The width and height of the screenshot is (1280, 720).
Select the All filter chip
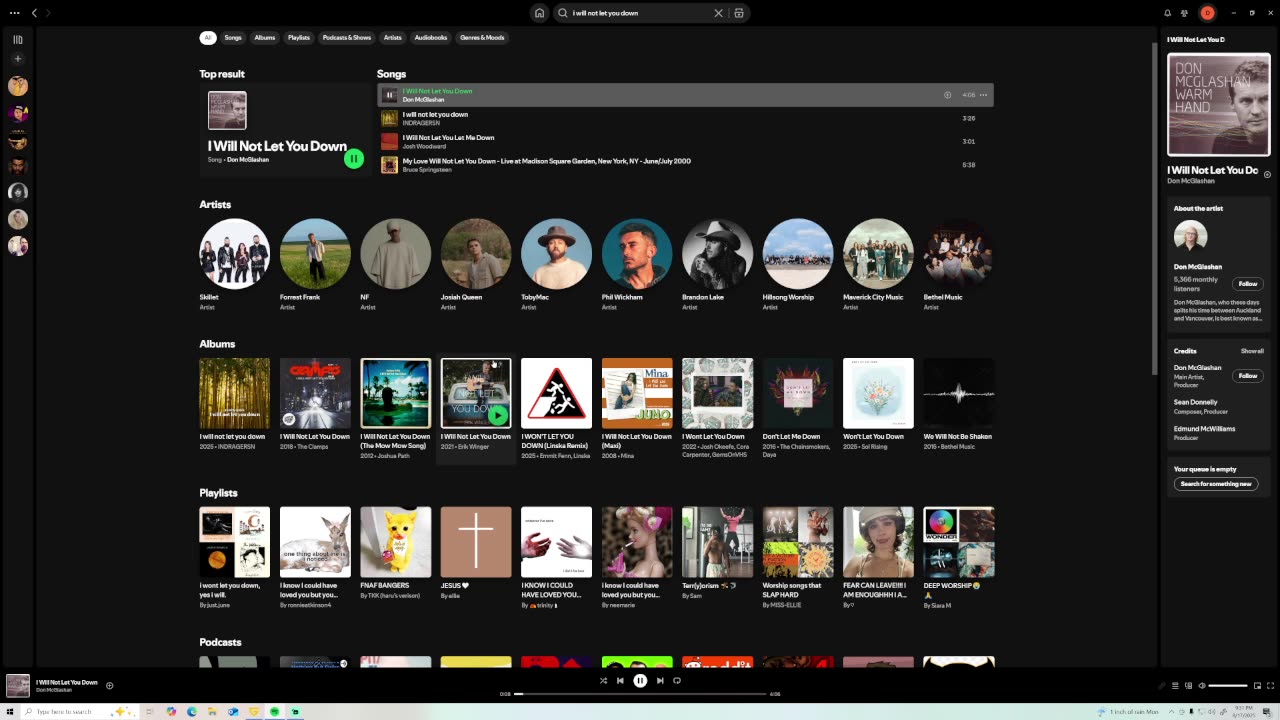click(x=208, y=38)
